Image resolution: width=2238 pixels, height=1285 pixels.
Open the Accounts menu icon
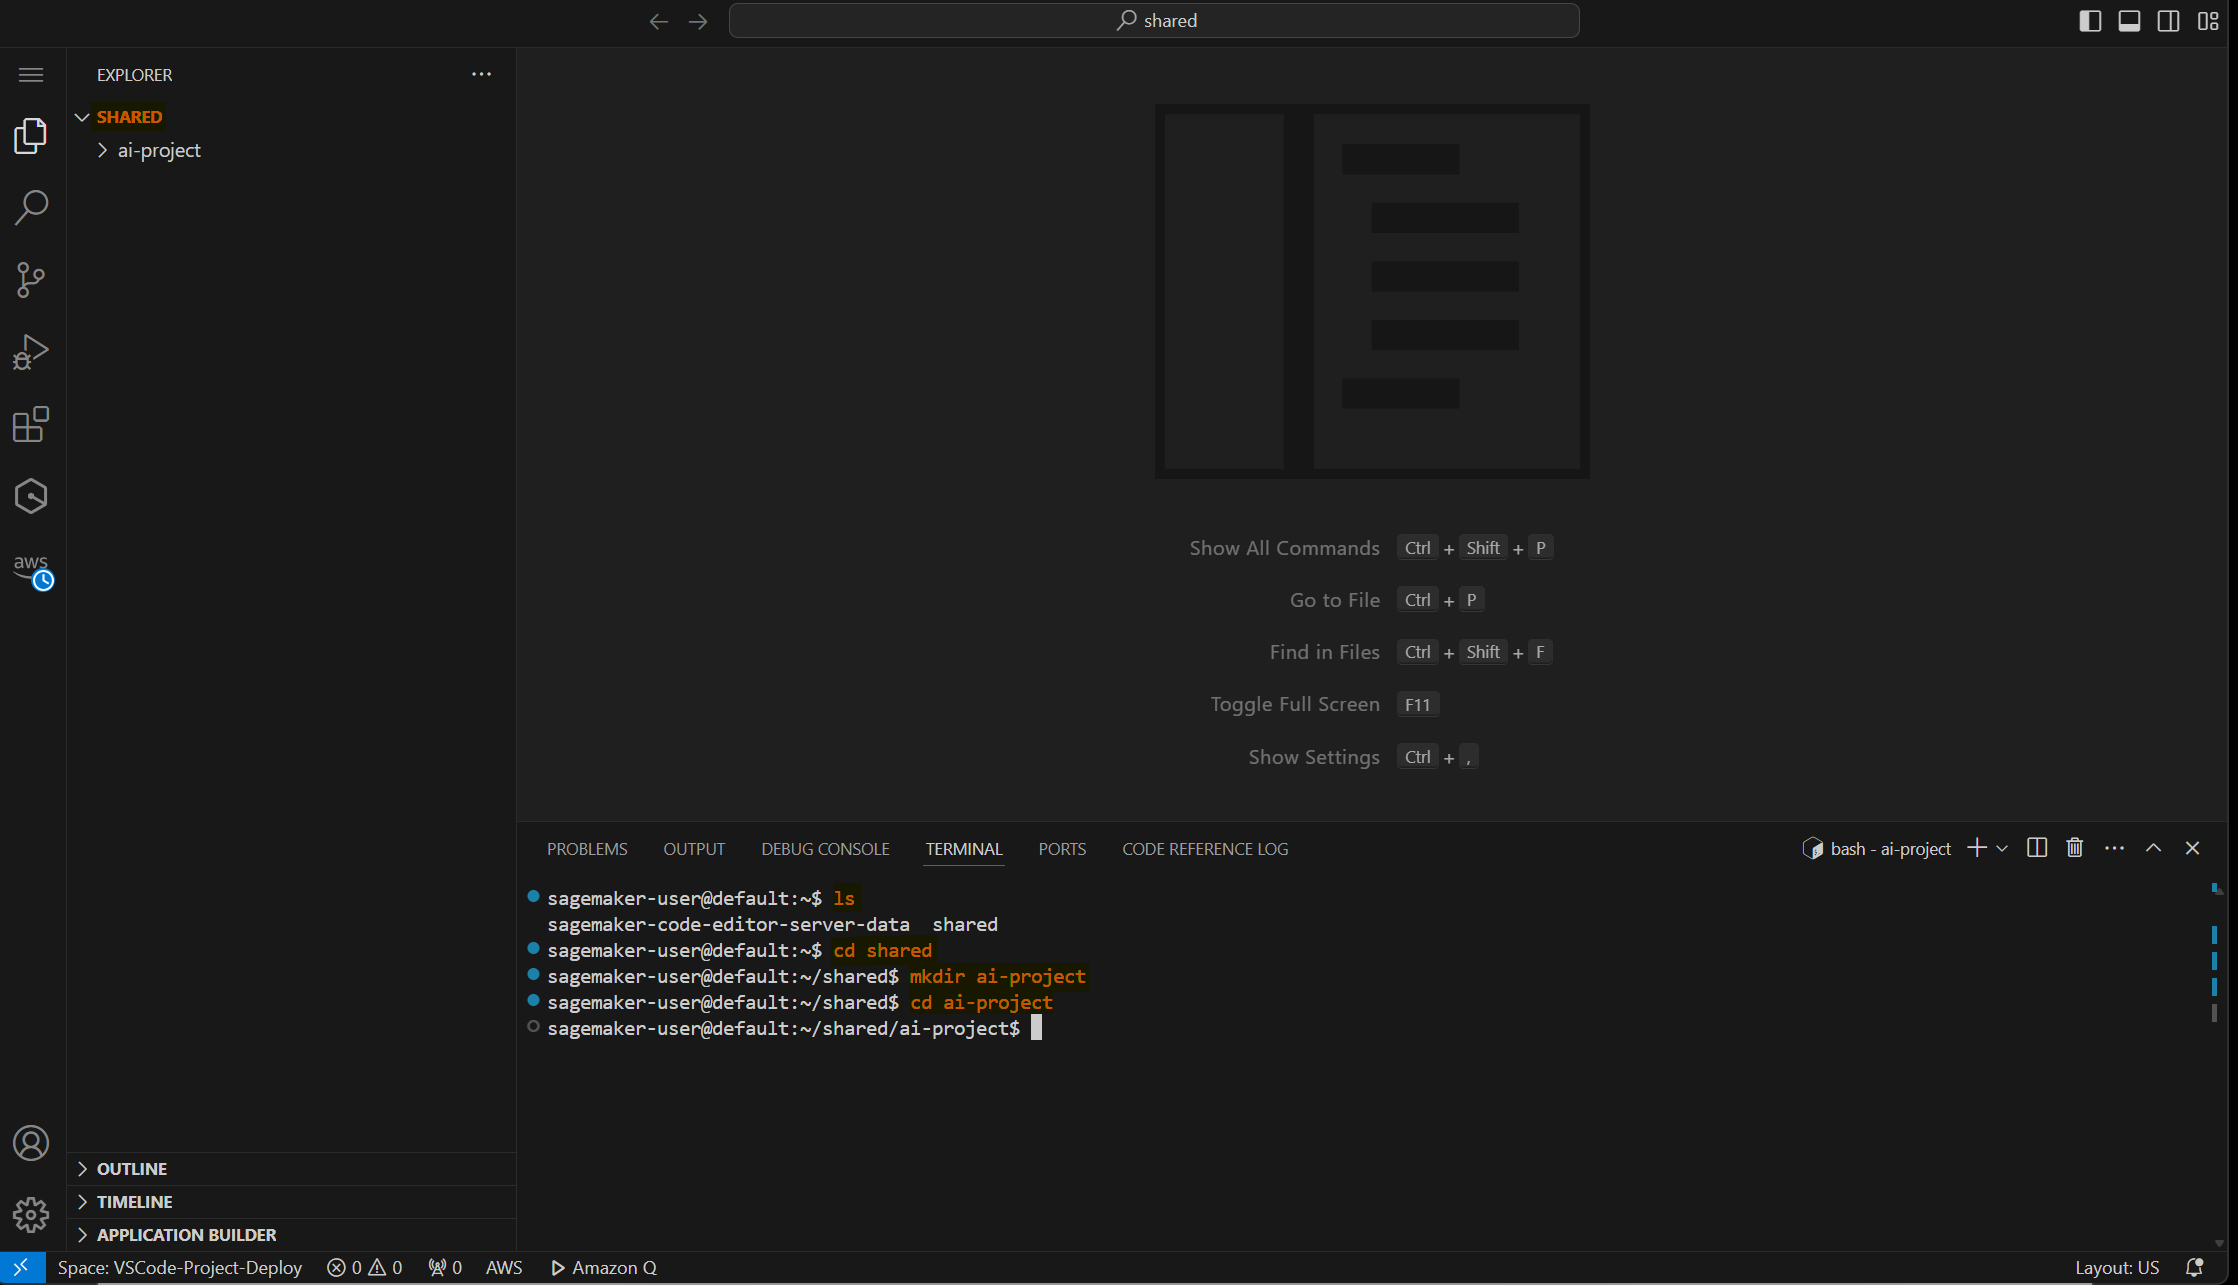pyautogui.click(x=31, y=1143)
